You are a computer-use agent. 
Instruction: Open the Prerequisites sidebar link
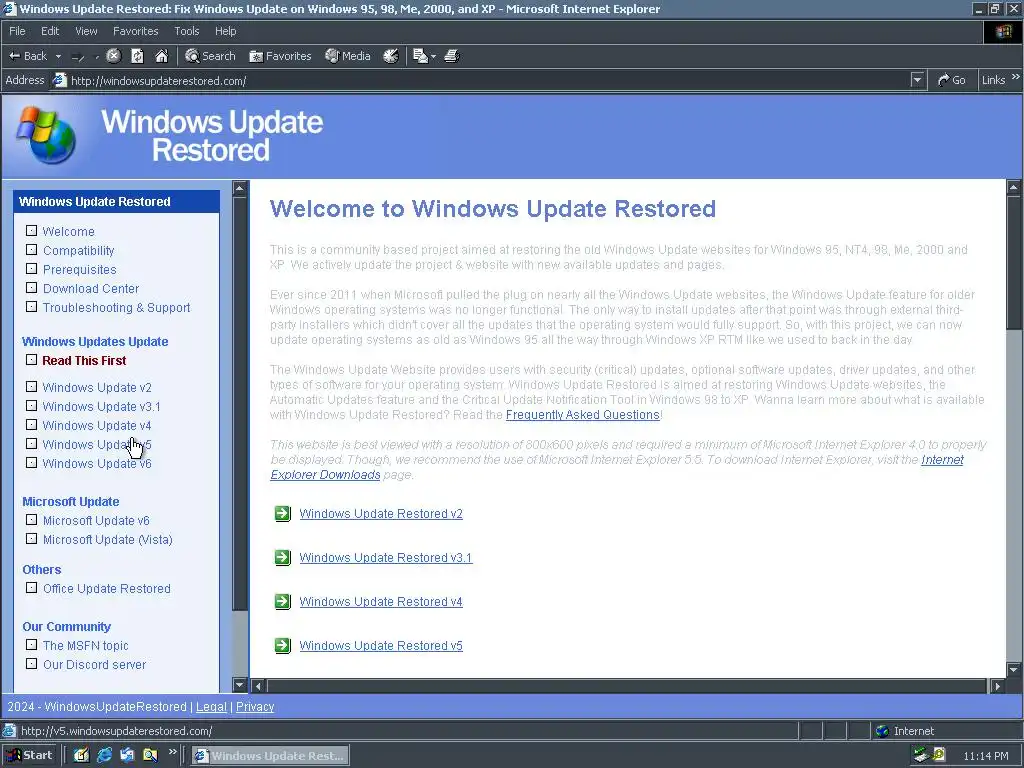coord(79,269)
